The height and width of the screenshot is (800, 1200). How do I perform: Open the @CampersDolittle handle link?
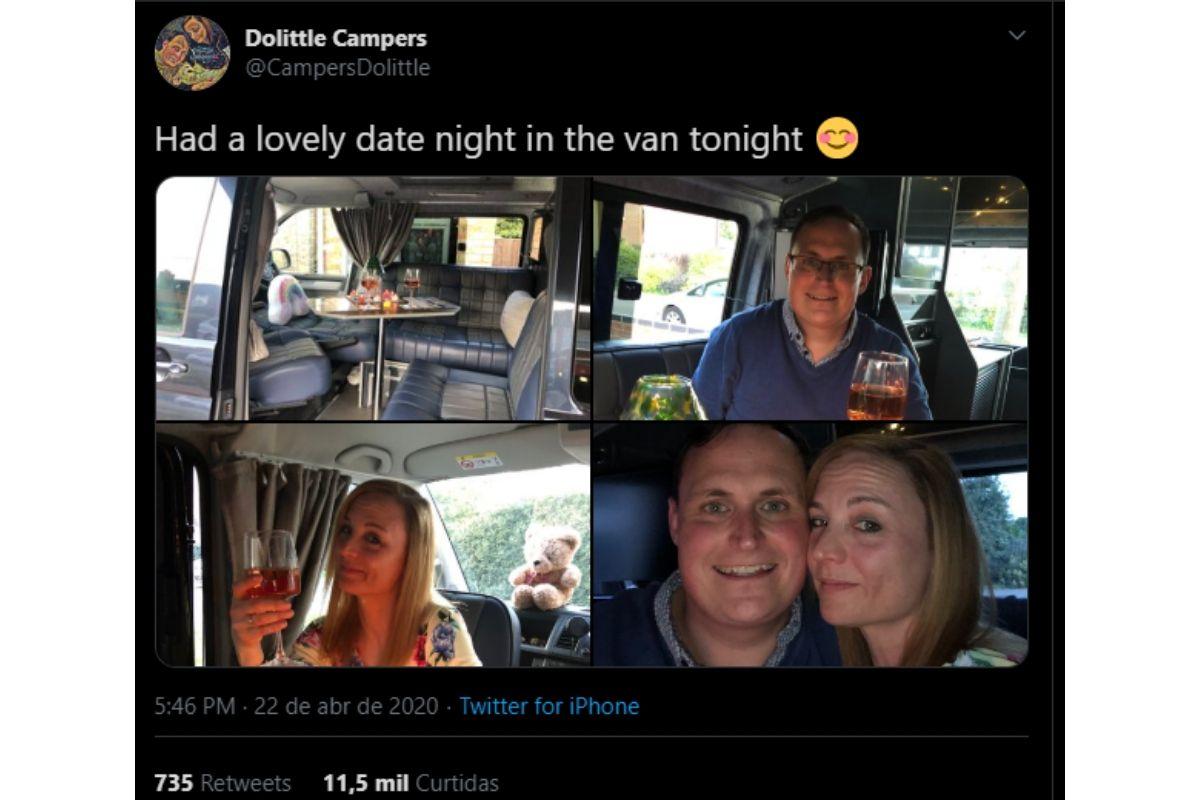337,68
